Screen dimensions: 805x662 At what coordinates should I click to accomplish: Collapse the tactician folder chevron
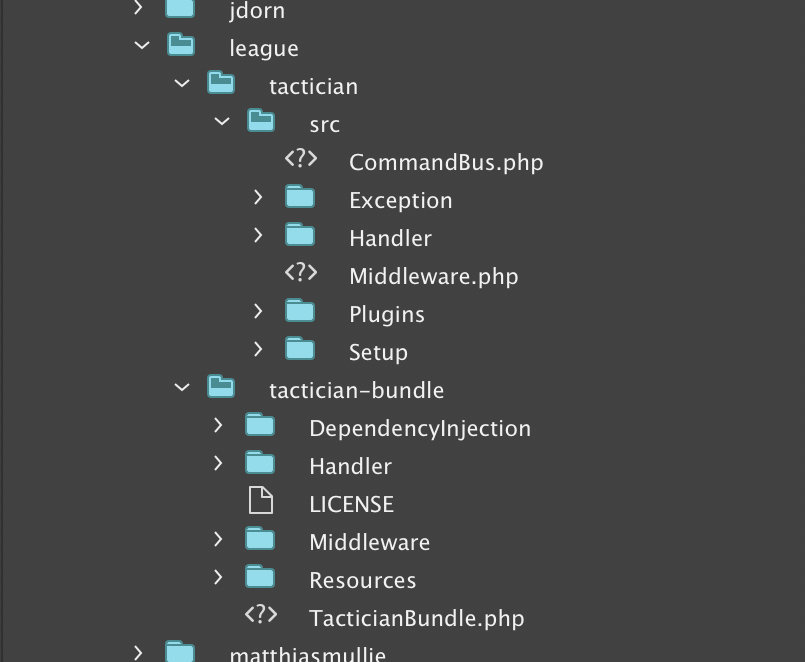click(x=181, y=84)
